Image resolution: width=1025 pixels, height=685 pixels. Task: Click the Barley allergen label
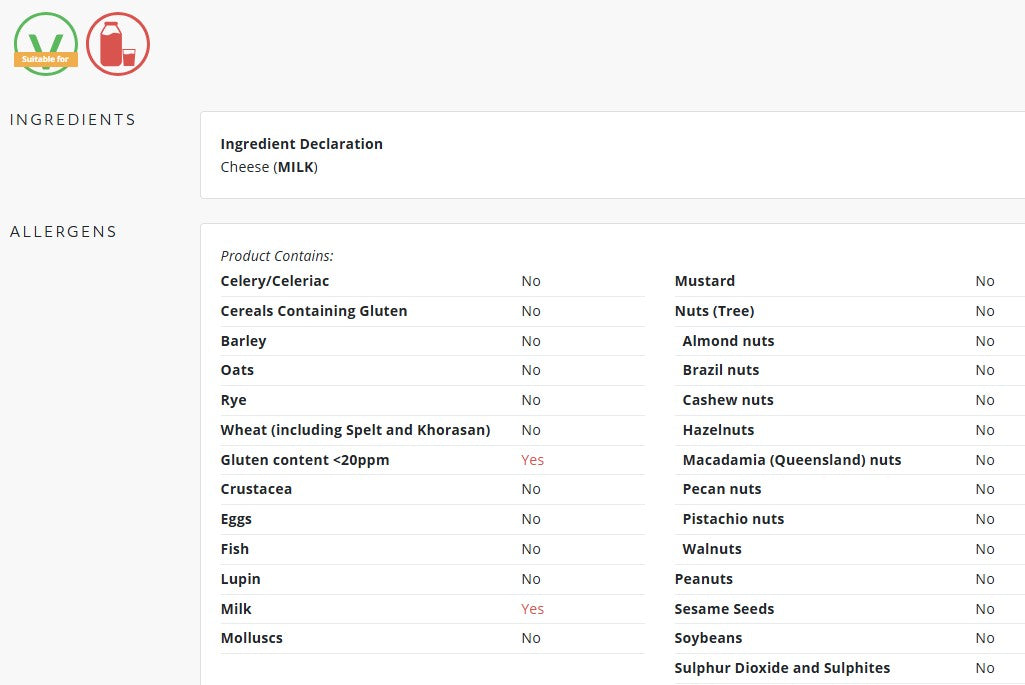243,341
